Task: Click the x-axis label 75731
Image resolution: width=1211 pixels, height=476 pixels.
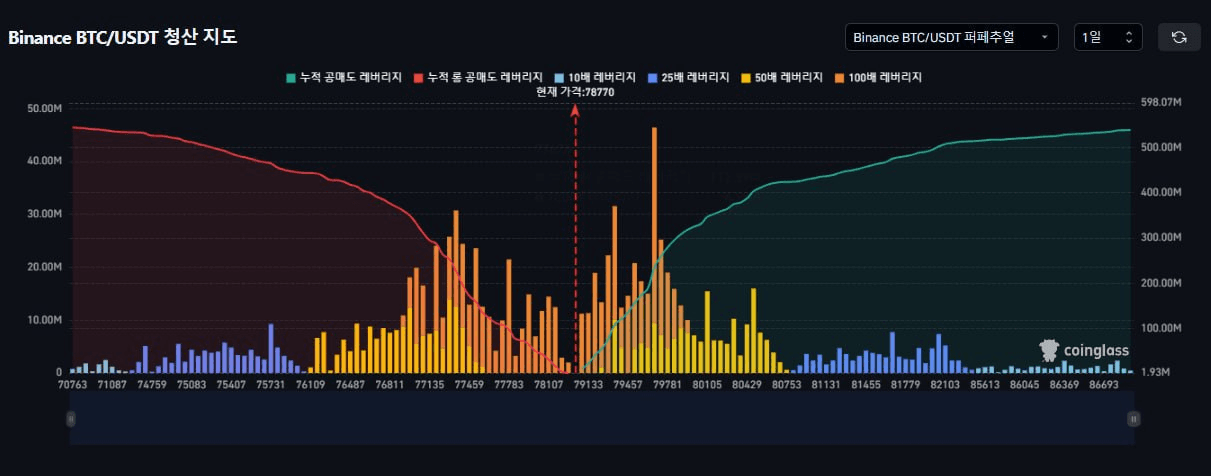Action: [x=271, y=384]
